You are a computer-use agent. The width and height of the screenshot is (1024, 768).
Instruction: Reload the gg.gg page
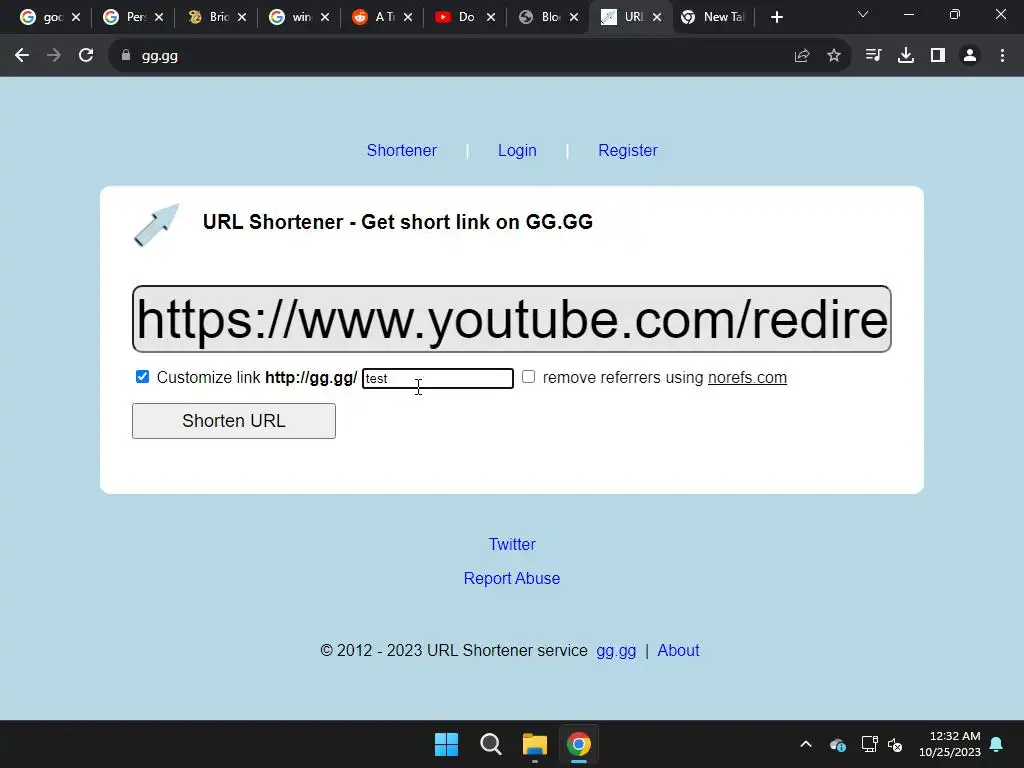tap(86, 56)
